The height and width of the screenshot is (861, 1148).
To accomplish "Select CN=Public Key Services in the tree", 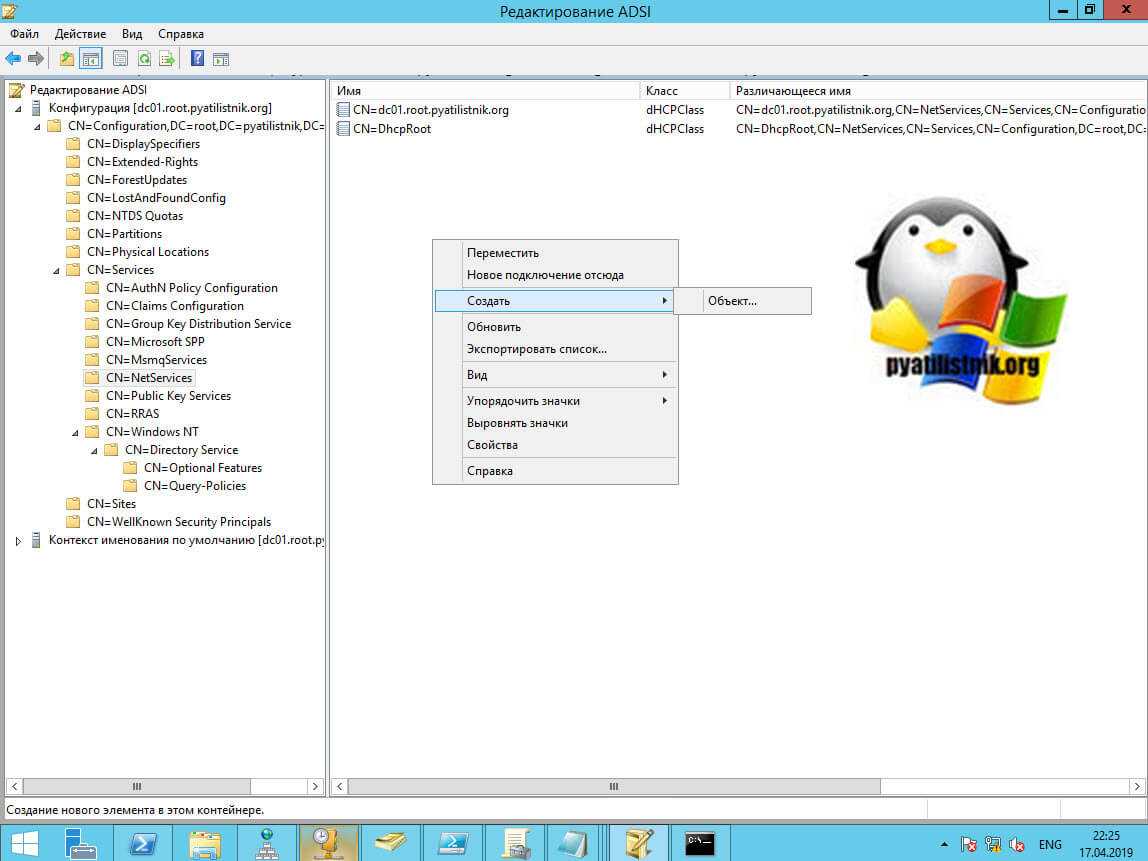I will 168,396.
